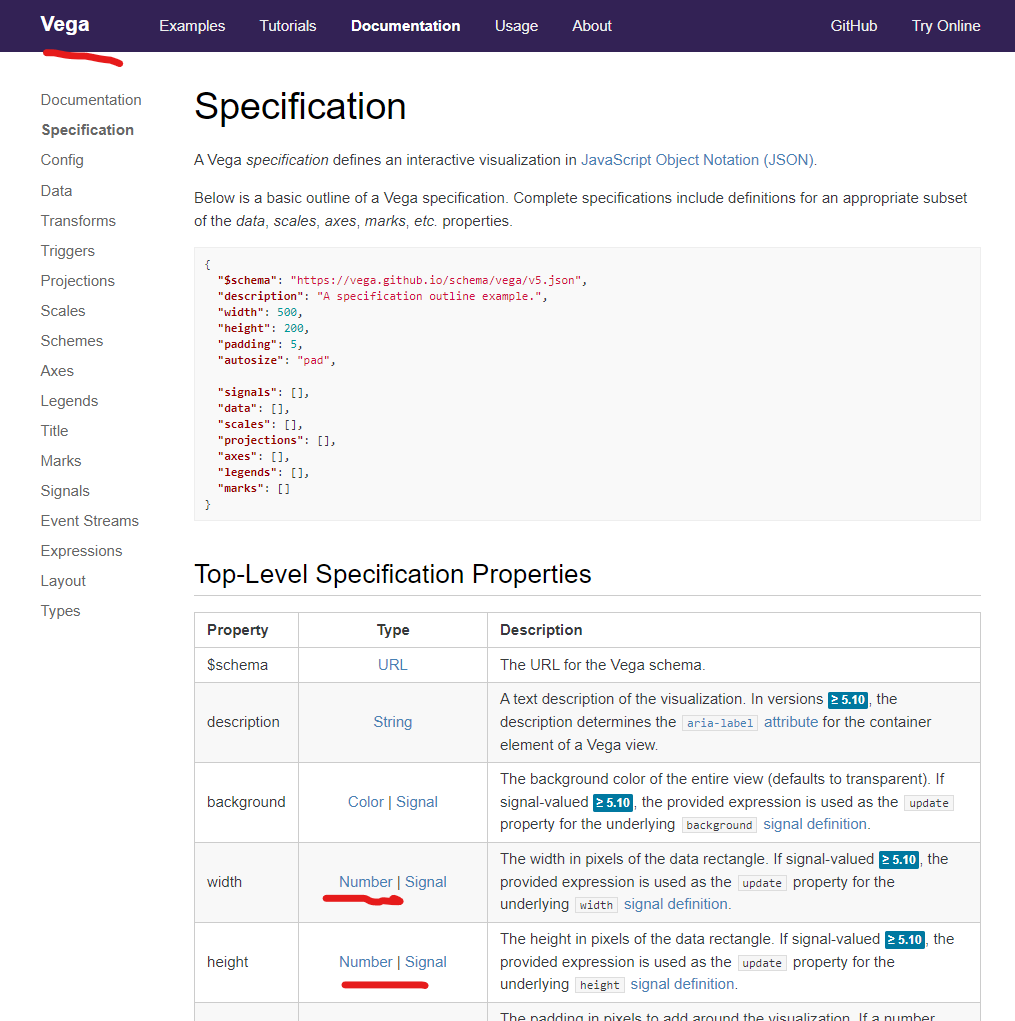The image size is (1015, 1021).
Task: Select Documentation in the top menu
Action: pyautogui.click(x=405, y=26)
